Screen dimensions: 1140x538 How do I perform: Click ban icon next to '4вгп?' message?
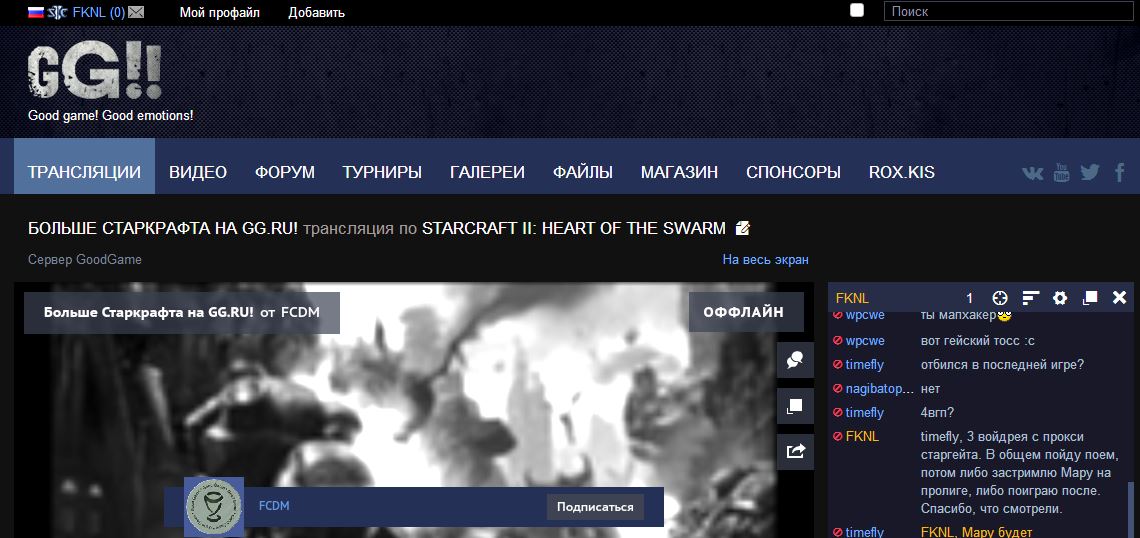pyautogui.click(x=838, y=412)
